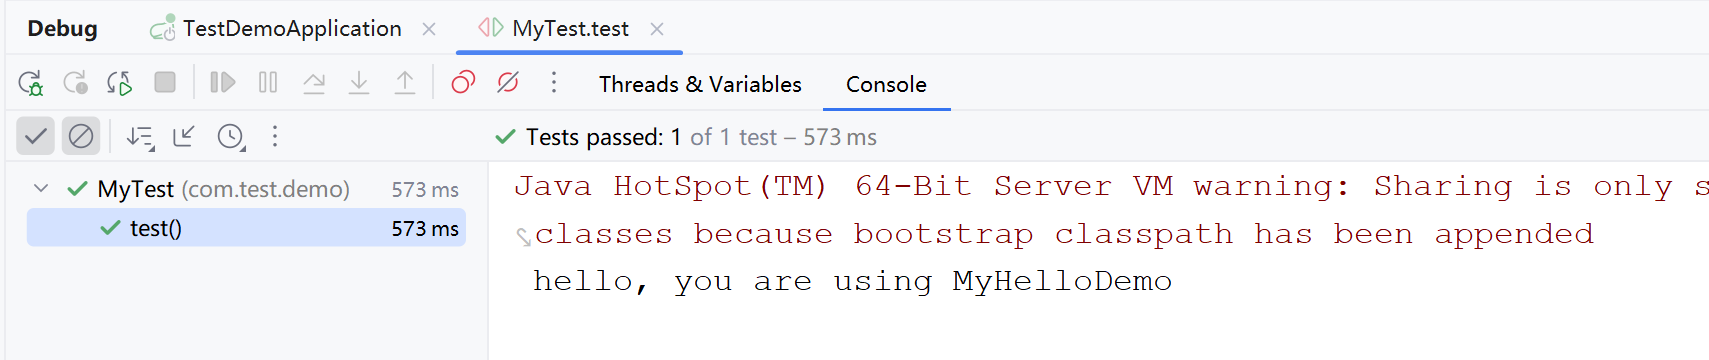Viewport: 1709px width, 360px height.
Task: Click the Rerun MyTest debug icon
Action: (x=31, y=83)
